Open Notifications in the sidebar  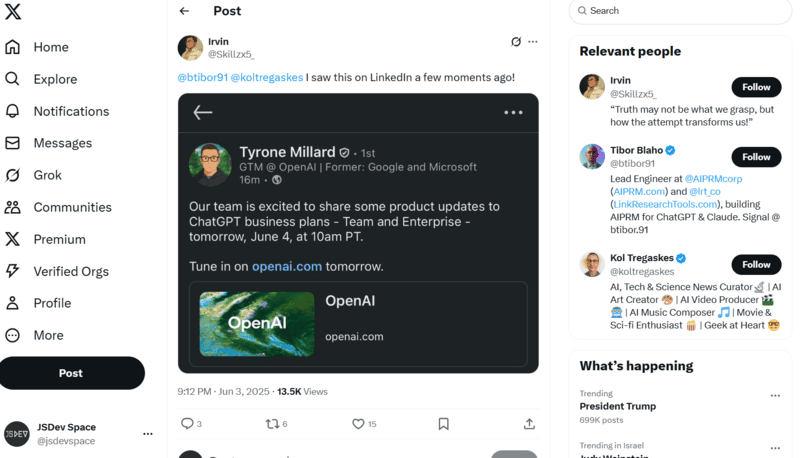pos(70,111)
